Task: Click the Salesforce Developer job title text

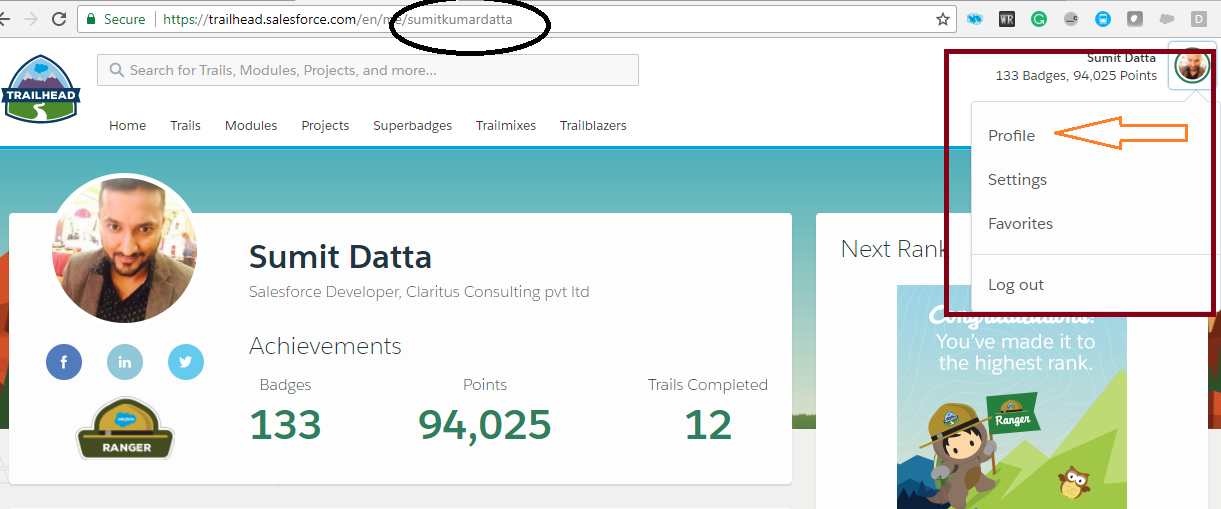Action: pos(419,292)
